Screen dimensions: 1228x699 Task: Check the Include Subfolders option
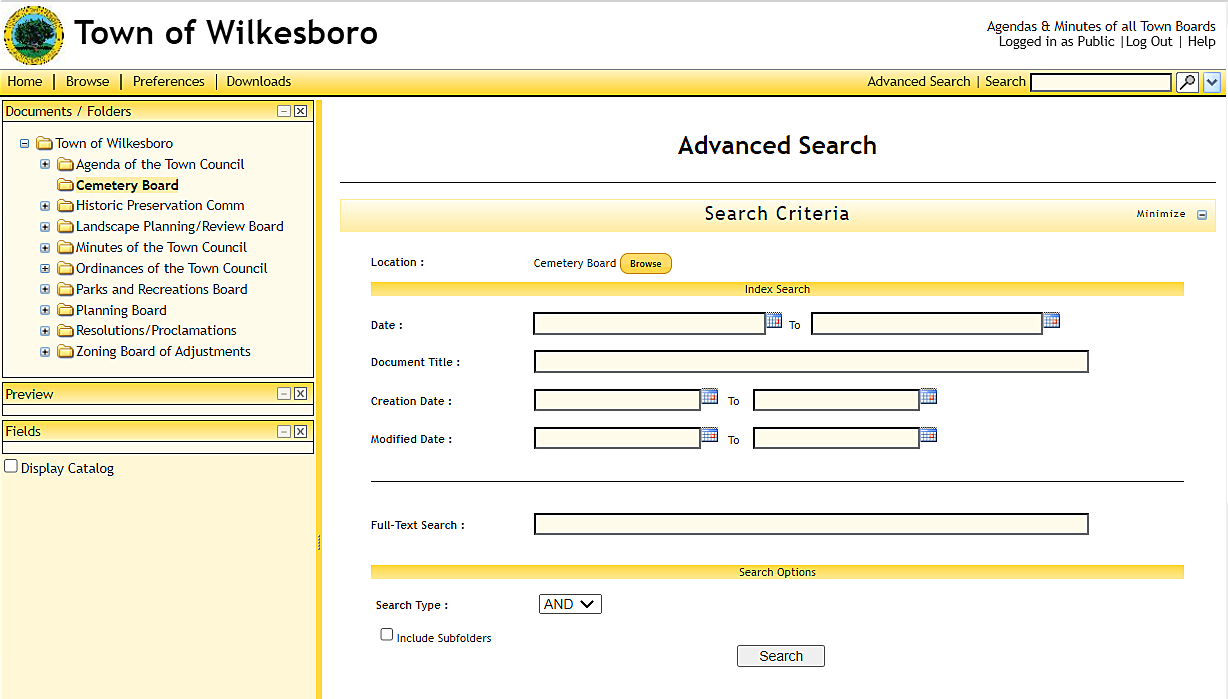pos(387,635)
